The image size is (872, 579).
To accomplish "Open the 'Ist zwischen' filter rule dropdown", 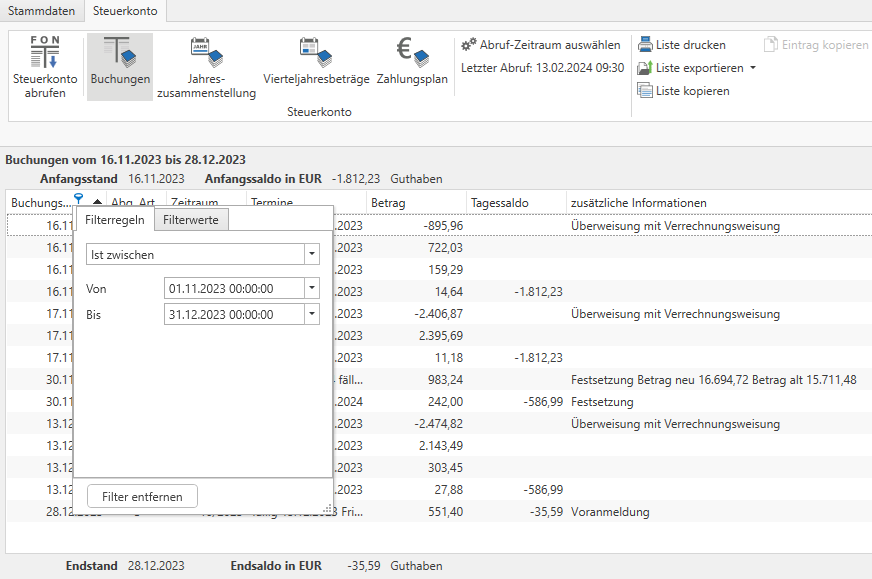I will pyautogui.click(x=312, y=255).
